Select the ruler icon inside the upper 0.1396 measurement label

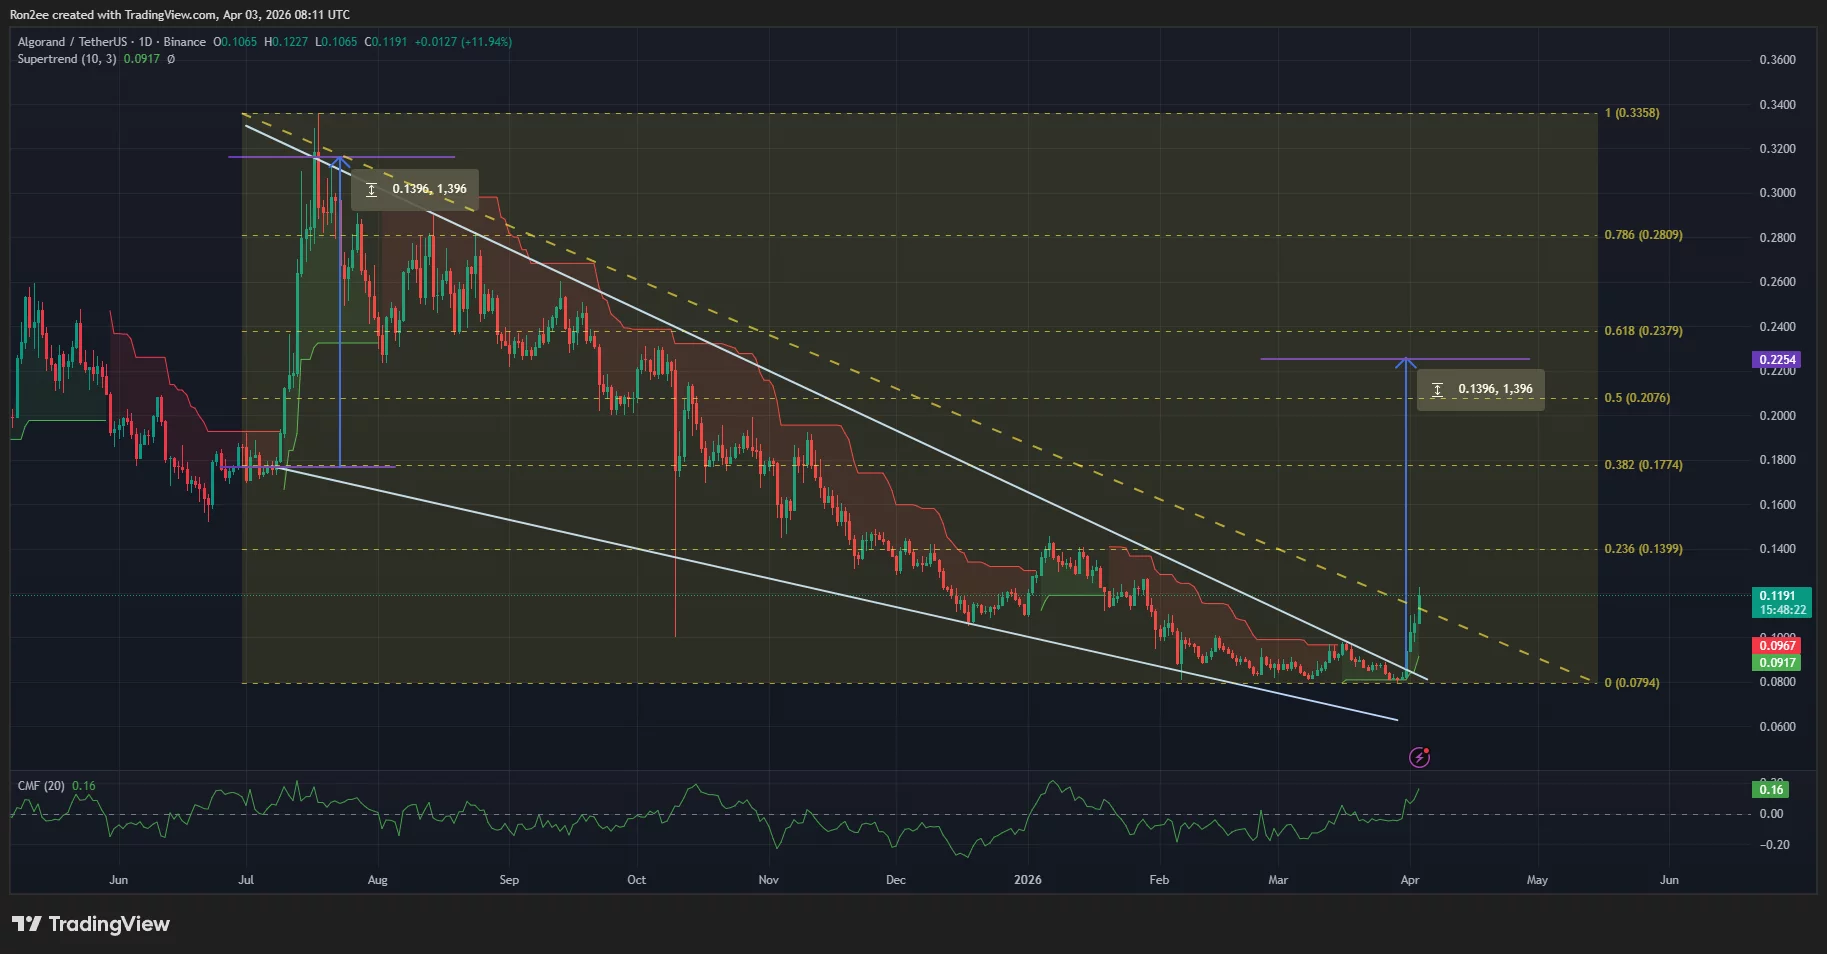click(x=371, y=189)
